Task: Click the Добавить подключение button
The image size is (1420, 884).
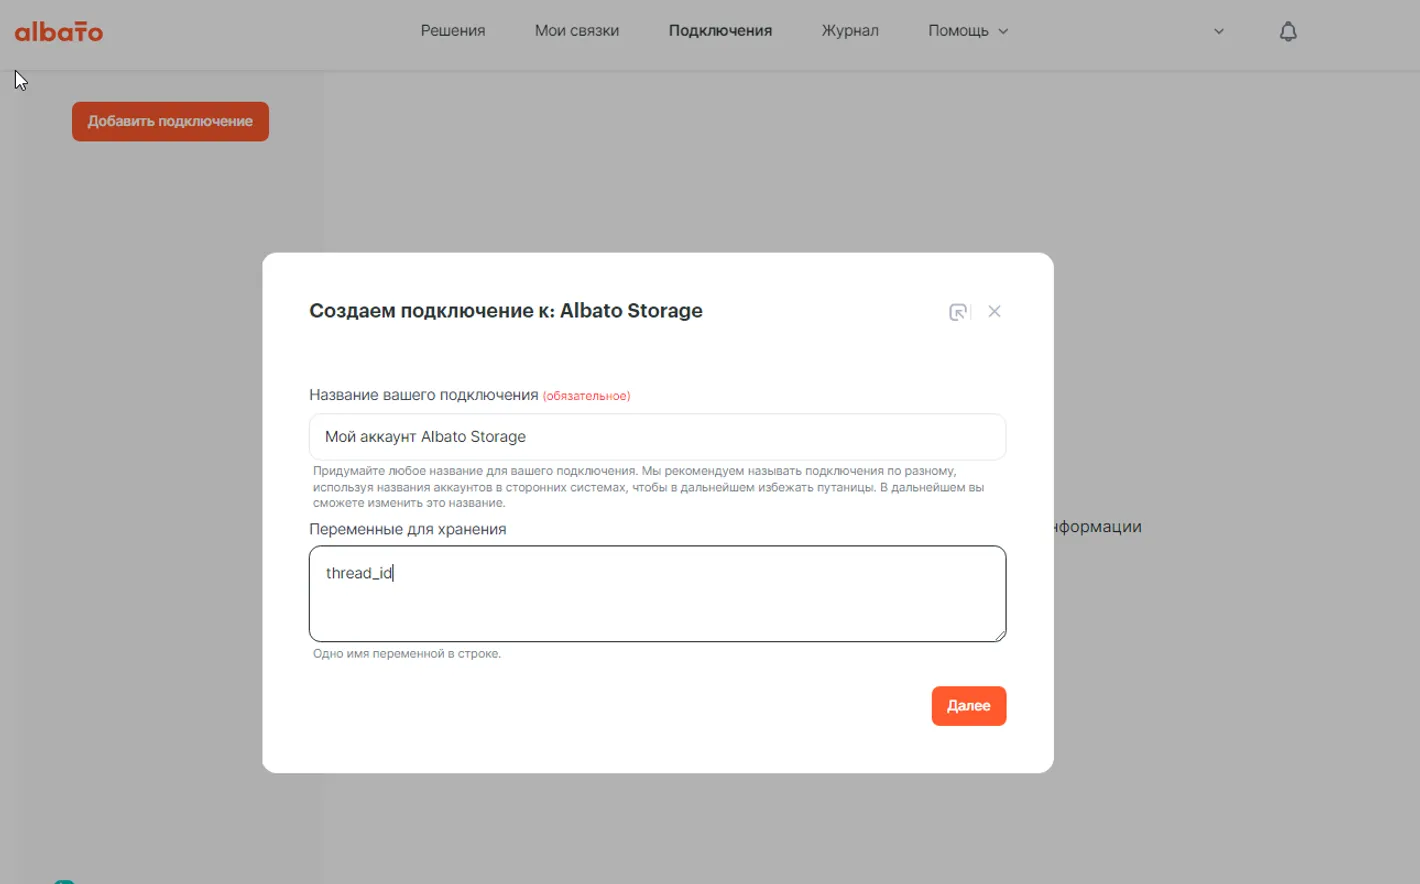Action: pyautogui.click(x=170, y=122)
